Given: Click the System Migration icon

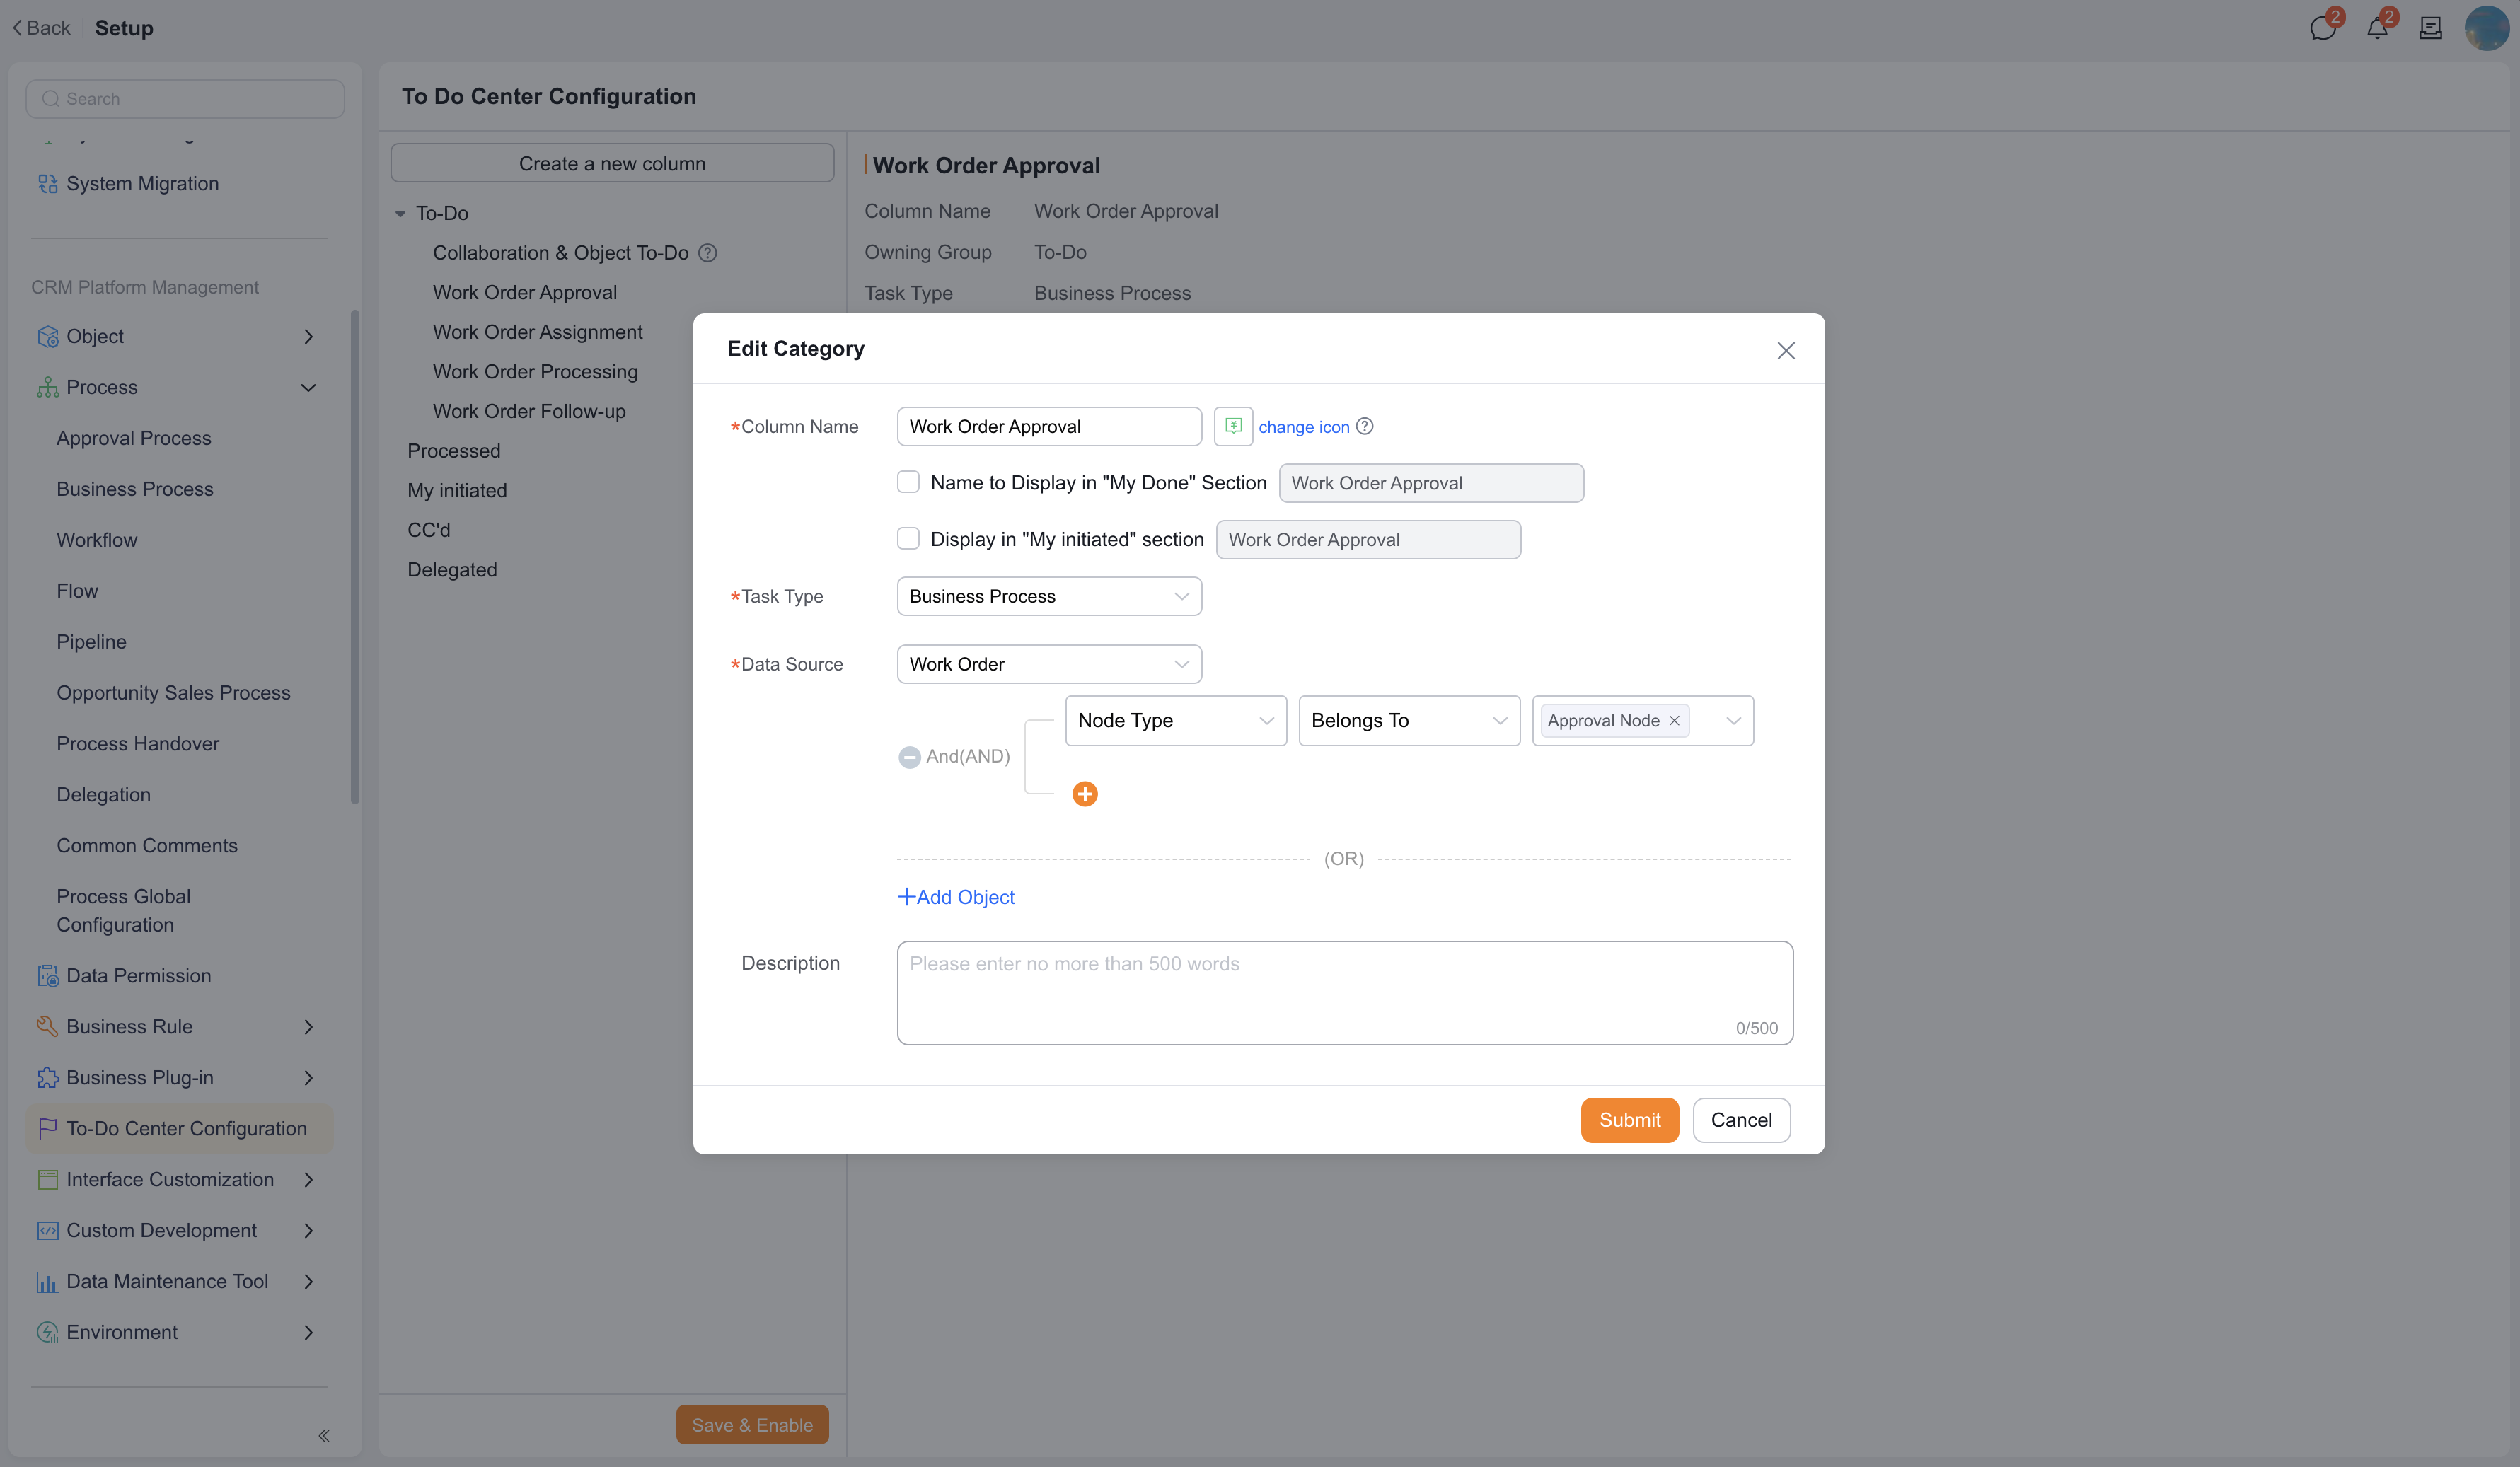Looking at the screenshot, I should click(x=47, y=184).
